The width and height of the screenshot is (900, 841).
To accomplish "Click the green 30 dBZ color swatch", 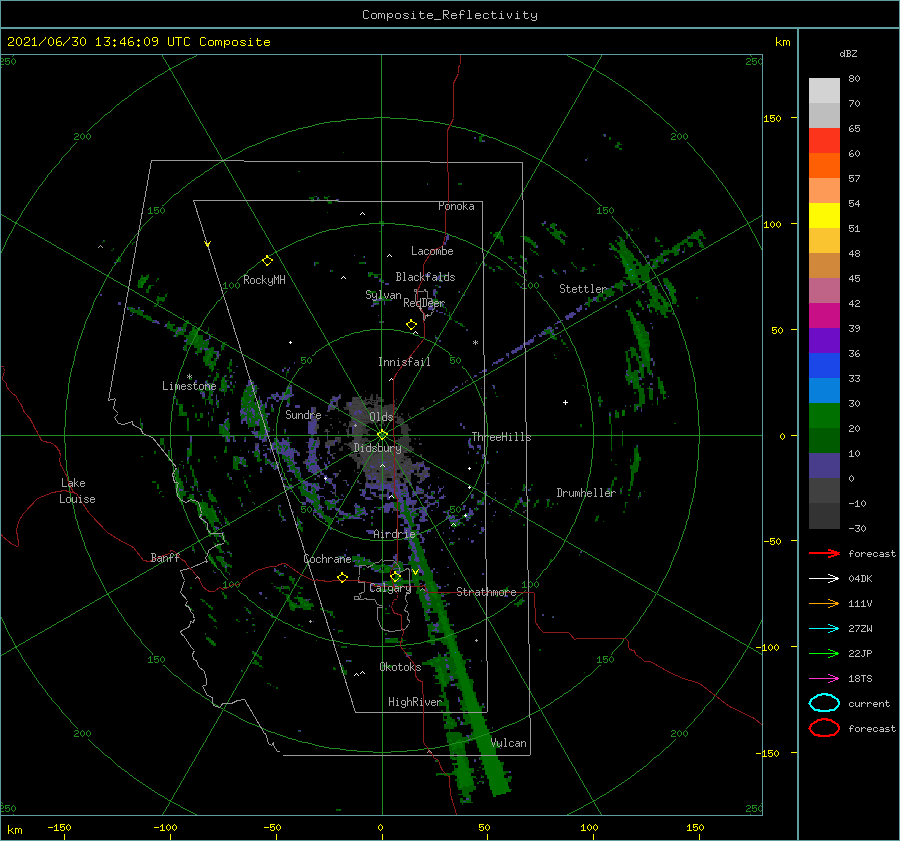I will pyautogui.click(x=824, y=416).
